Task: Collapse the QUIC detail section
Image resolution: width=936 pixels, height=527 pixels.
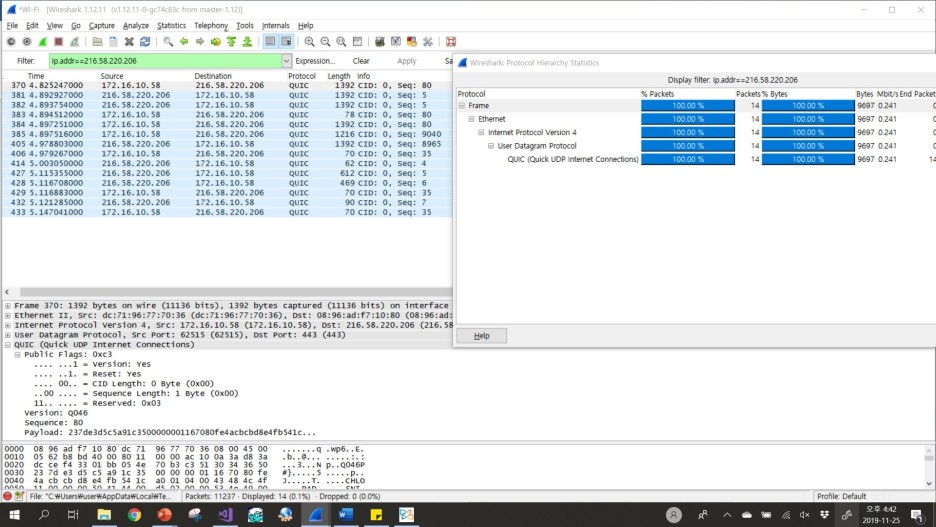Action: (x=8, y=344)
